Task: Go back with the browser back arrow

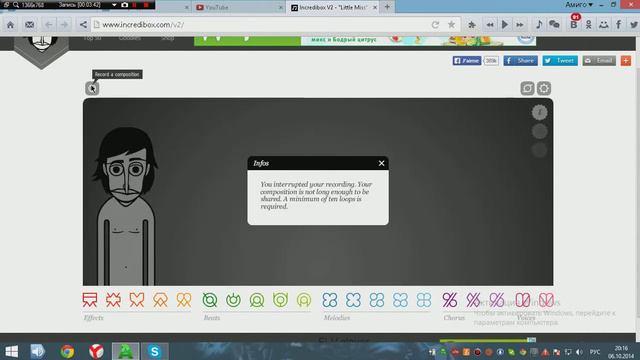Action: (x=48, y=25)
